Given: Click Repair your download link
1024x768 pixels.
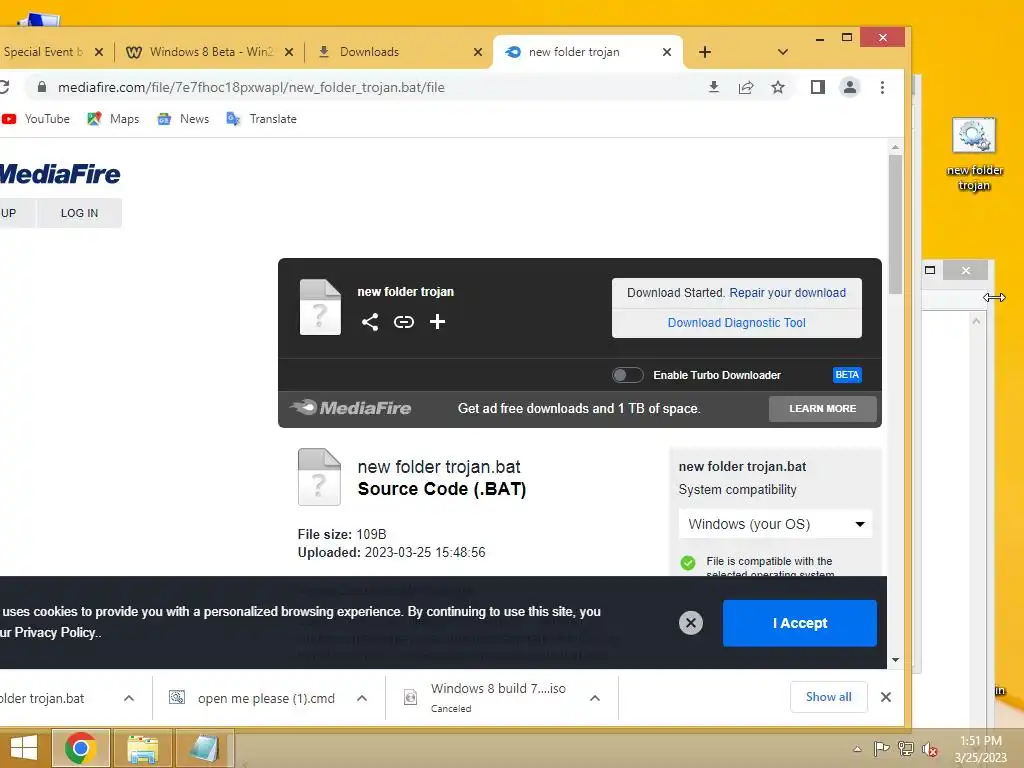Looking at the screenshot, I should tap(788, 293).
